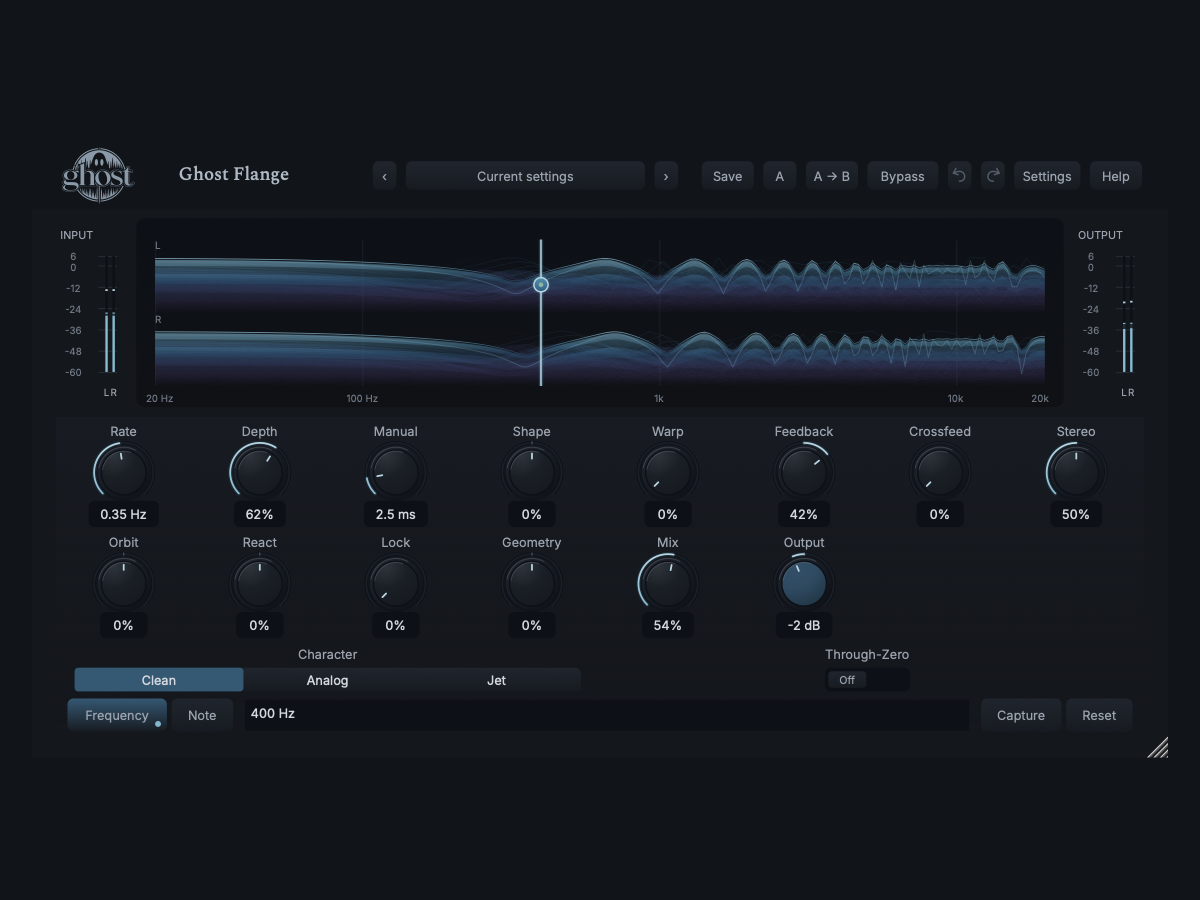The width and height of the screenshot is (1200, 900).
Task: Click the 0% Orbit value field
Action: [x=123, y=625]
